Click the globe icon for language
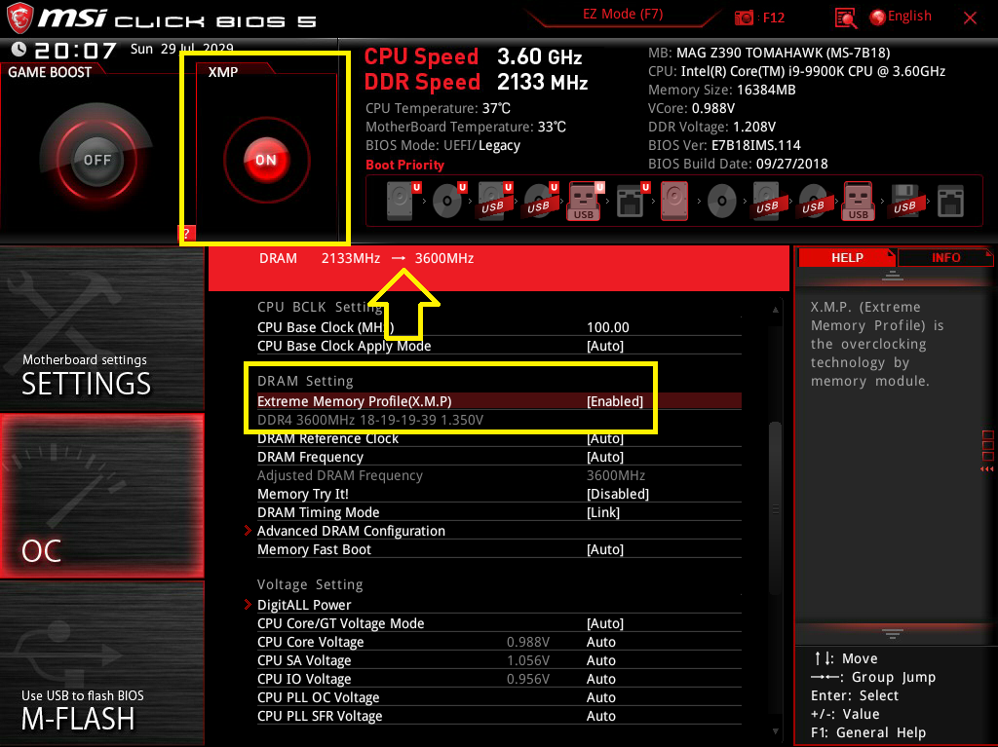The image size is (998, 747). tap(878, 17)
